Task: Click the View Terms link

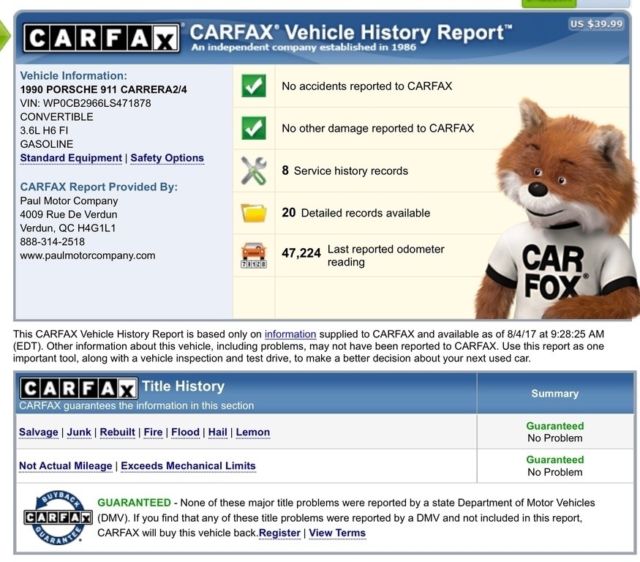Action: click(x=337, y=533)
